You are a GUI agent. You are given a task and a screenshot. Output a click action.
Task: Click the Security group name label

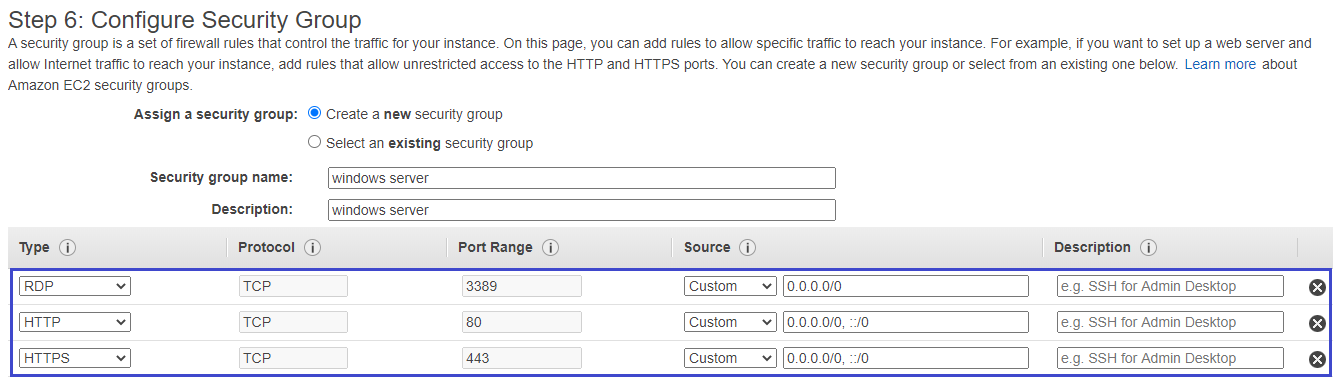tap(221, 177)
